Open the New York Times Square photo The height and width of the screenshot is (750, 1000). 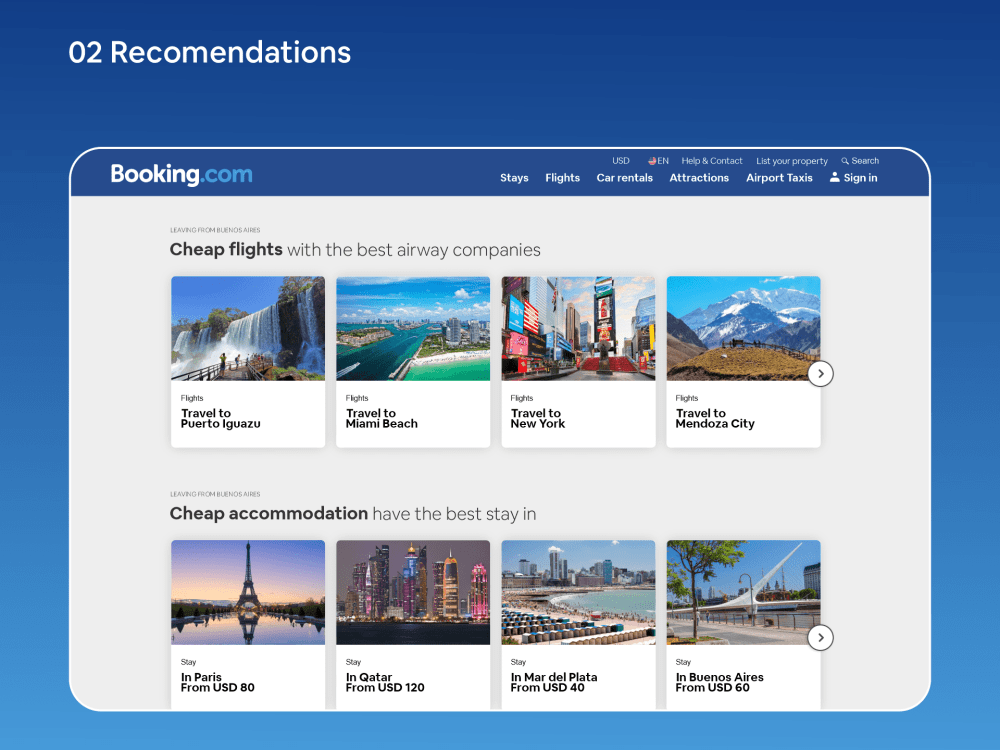(x=578, y=328)
